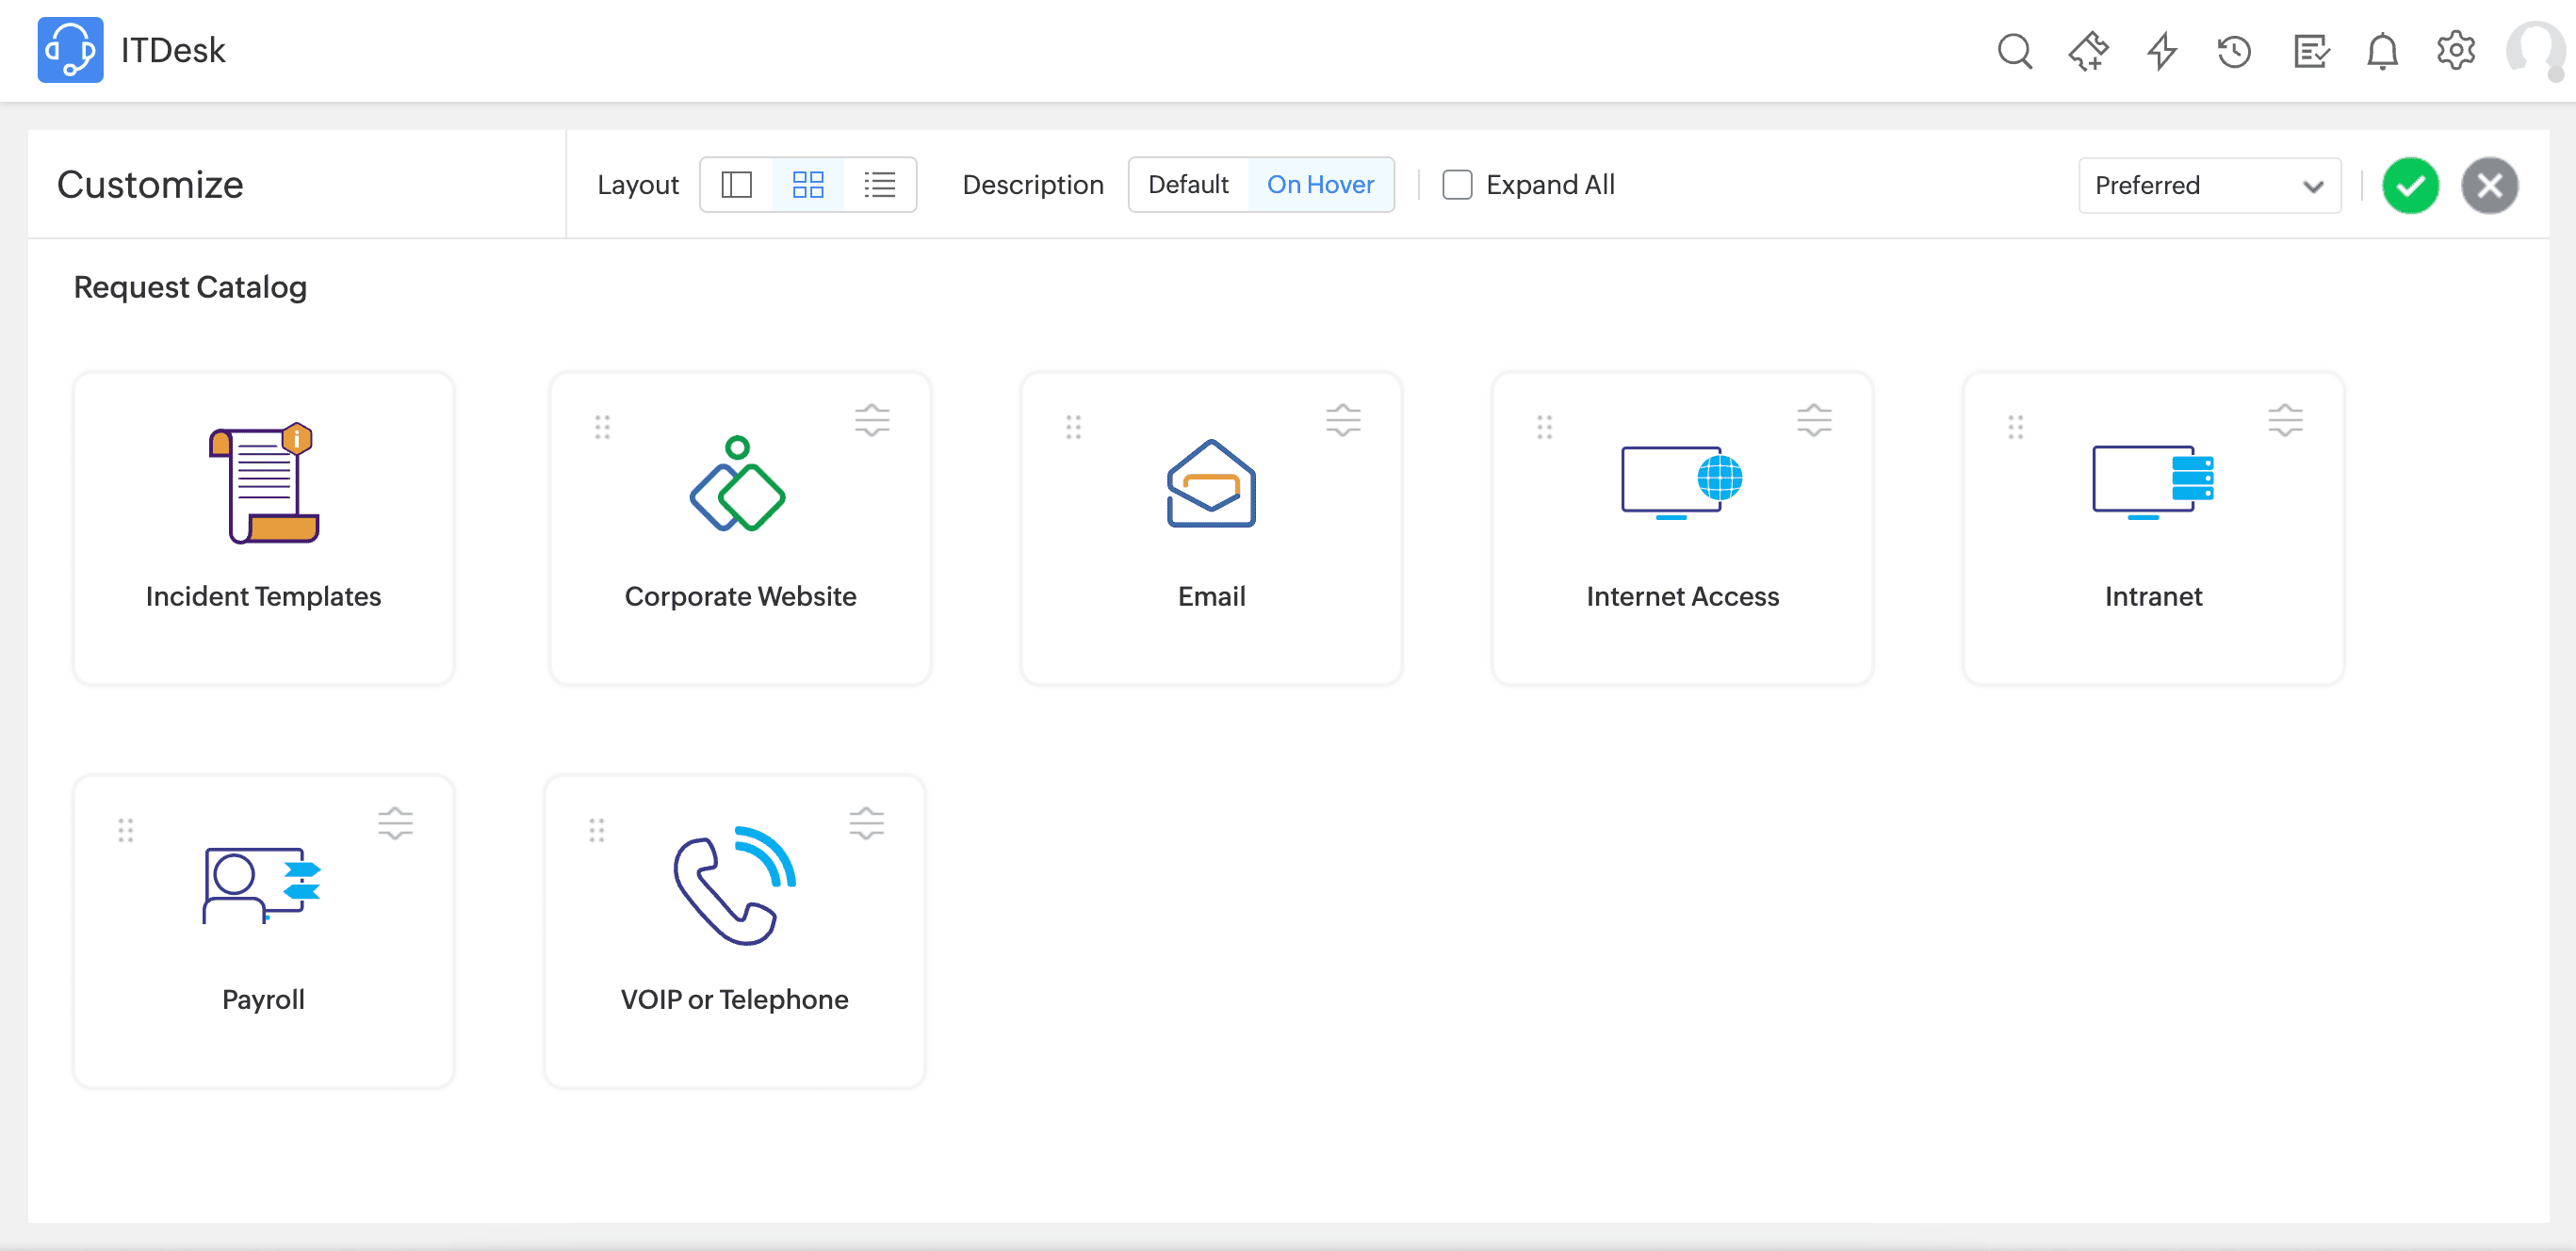Expand options on Intranet card
The height and width of the screenshot is (1251, 2576).
2285,420
